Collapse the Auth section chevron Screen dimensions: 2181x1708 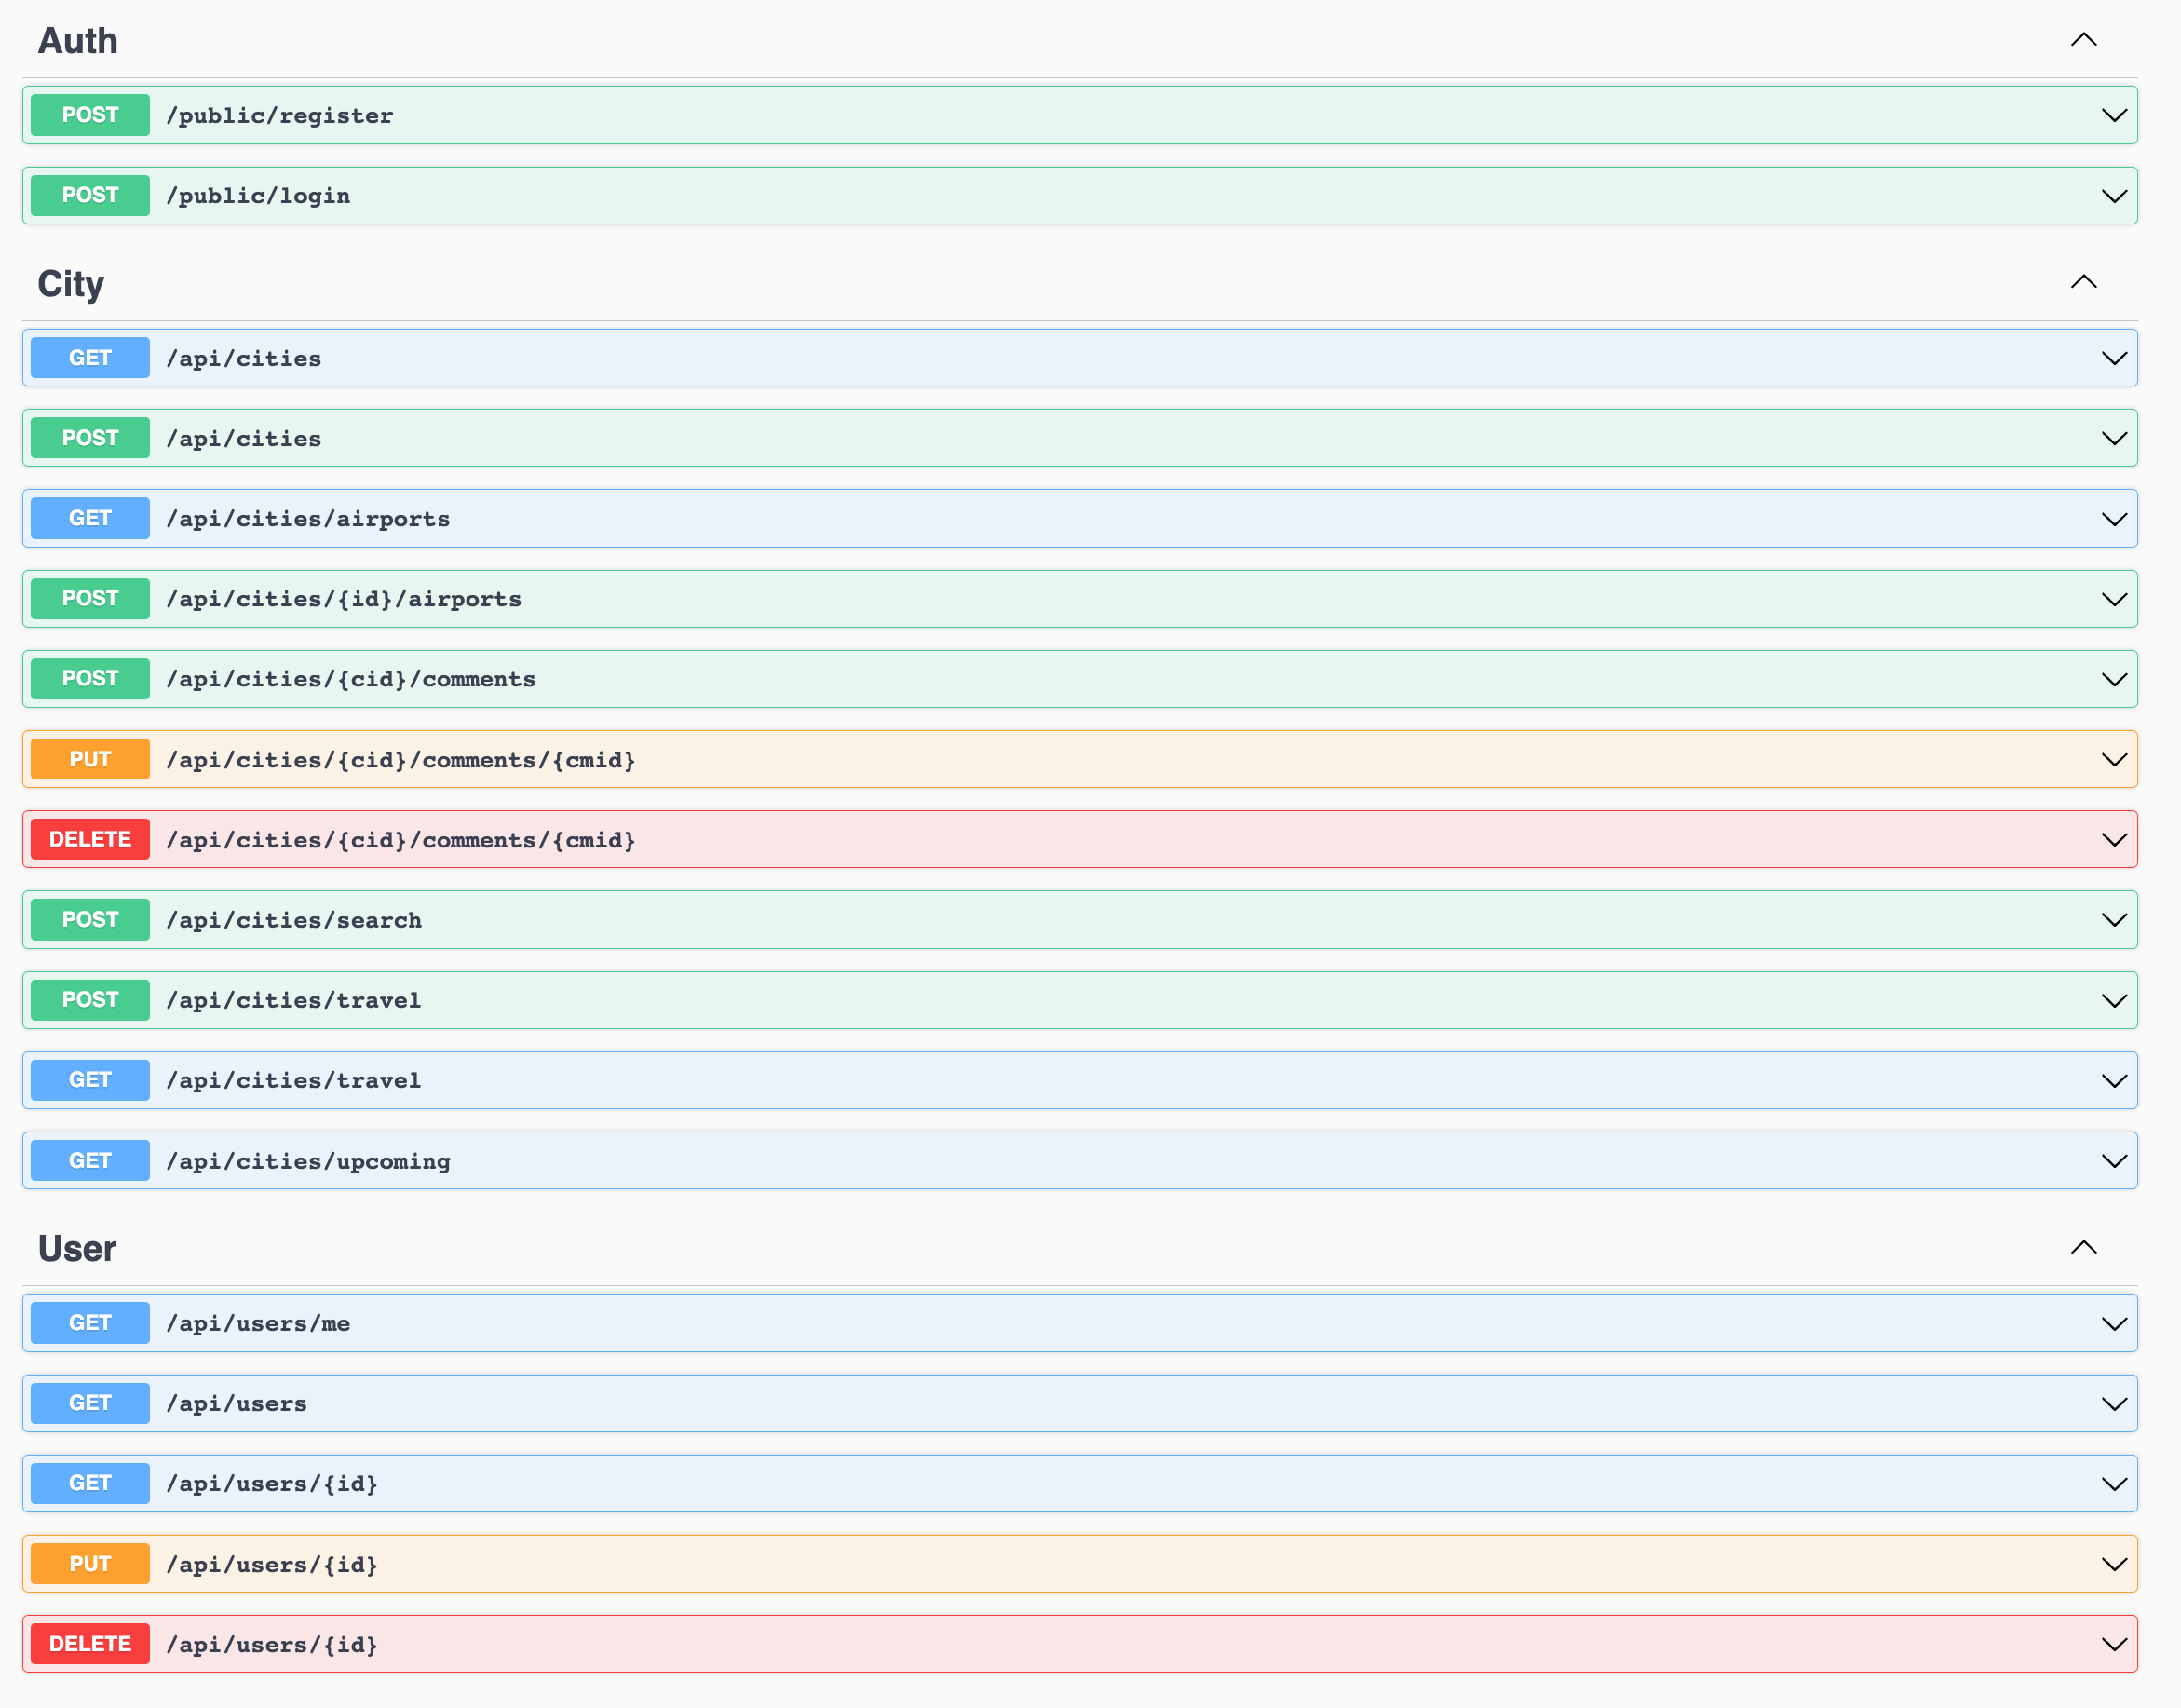coord(2083,40)
